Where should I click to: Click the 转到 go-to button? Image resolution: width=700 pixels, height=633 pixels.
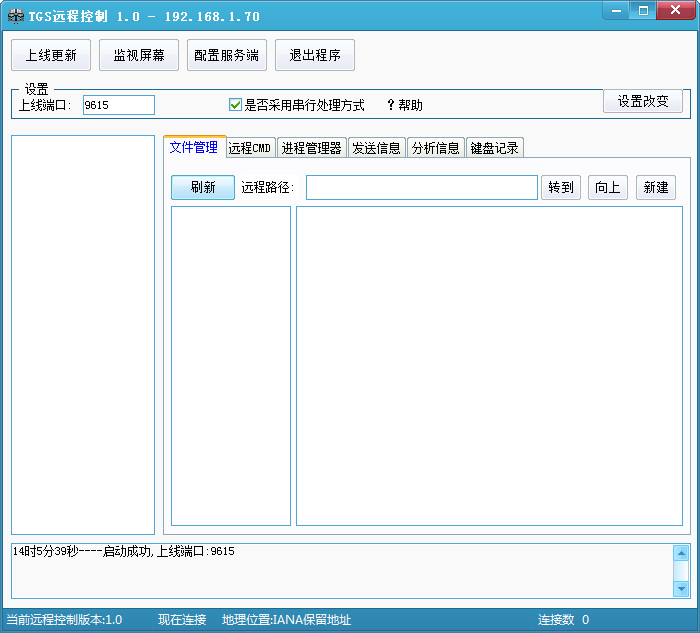point(561,187)
